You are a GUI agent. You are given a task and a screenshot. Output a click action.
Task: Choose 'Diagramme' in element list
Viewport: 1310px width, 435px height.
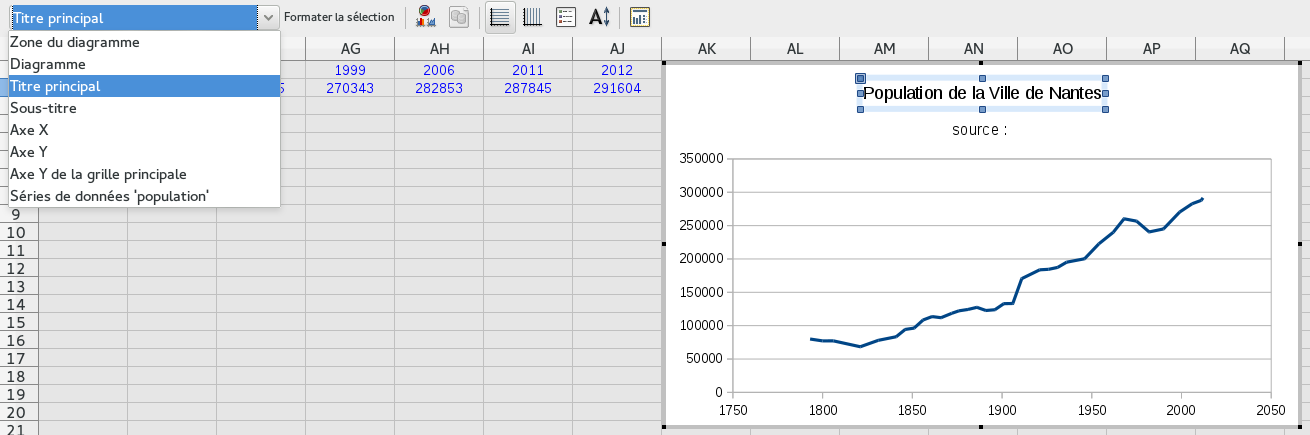click(x=48, y=64)
